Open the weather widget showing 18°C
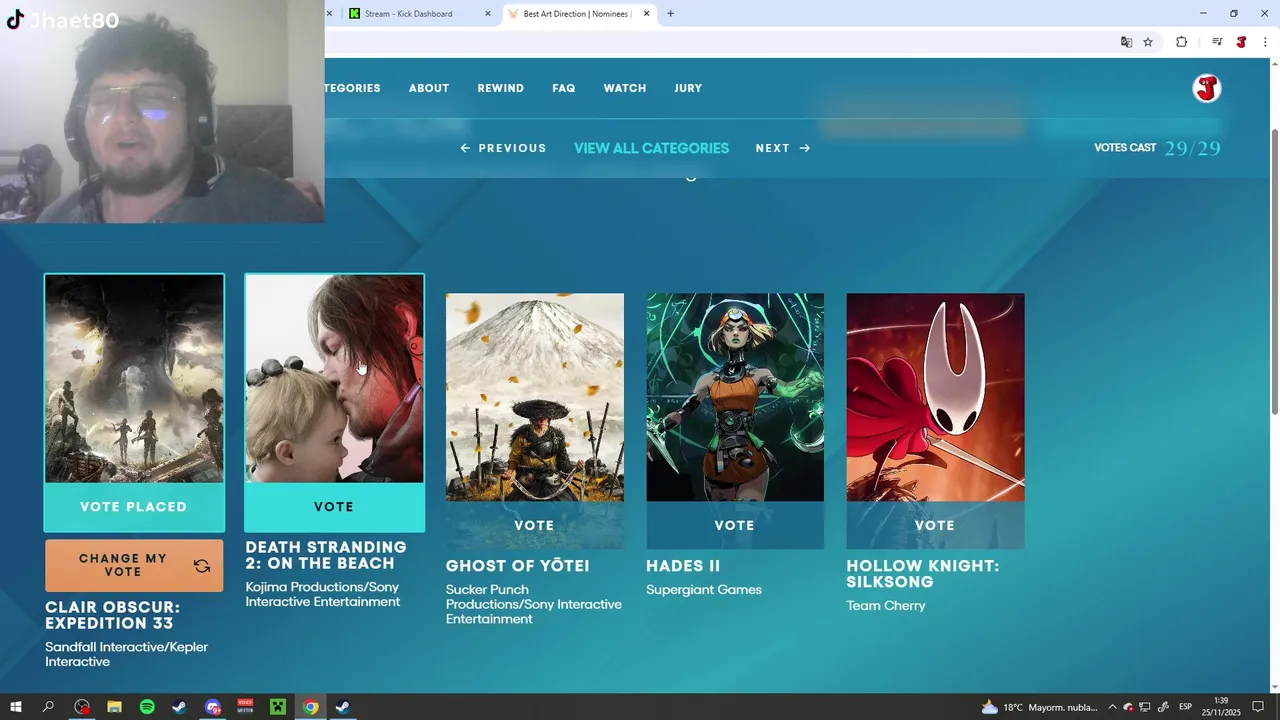Screen dimensions: 1280x720 [1039, 707]
